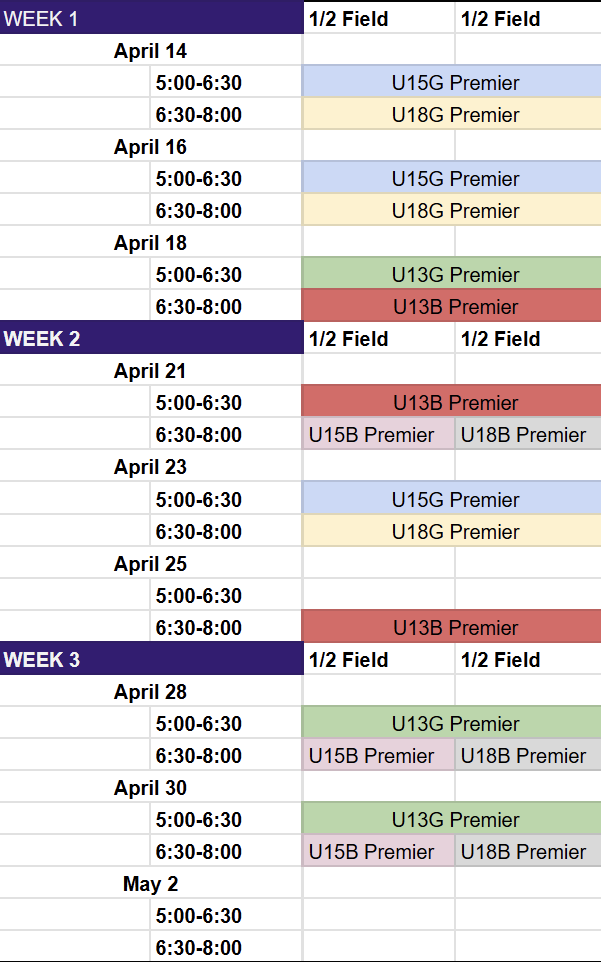Select the April 25 date cell

(150, 564)
